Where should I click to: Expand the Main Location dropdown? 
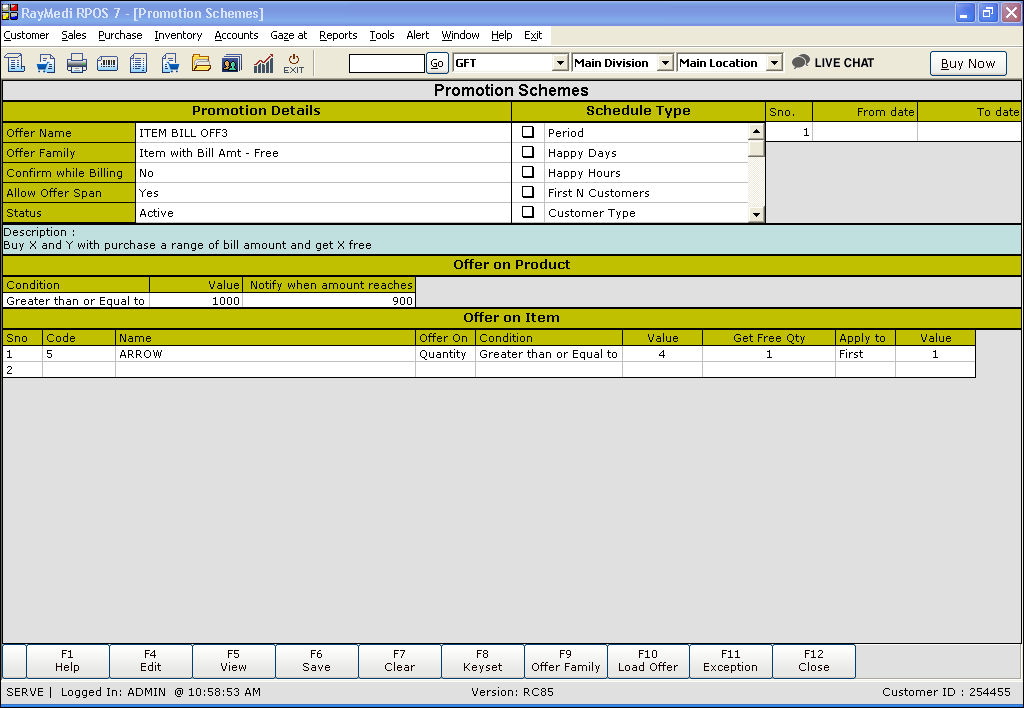coord(773,63)
